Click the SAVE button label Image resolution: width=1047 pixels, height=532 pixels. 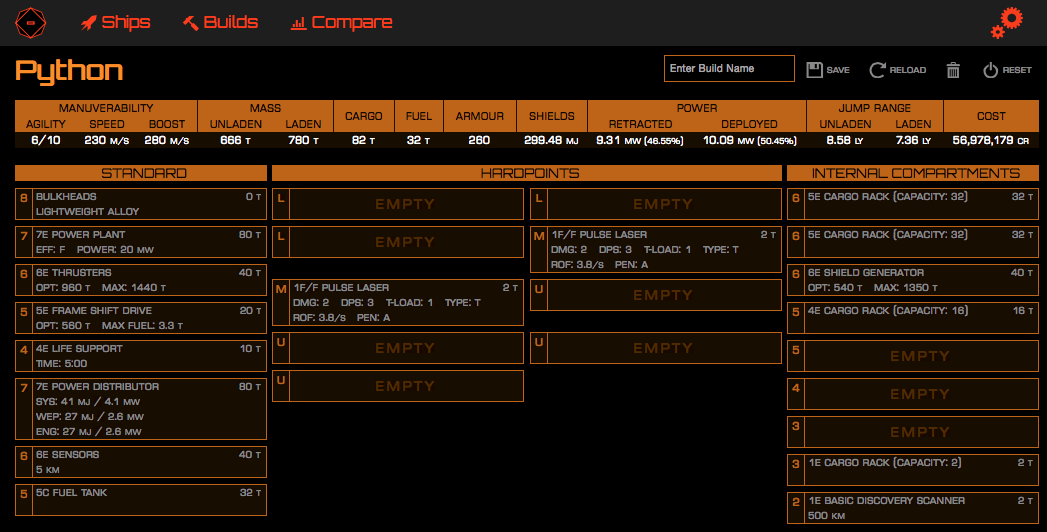(x=838, y=70)
